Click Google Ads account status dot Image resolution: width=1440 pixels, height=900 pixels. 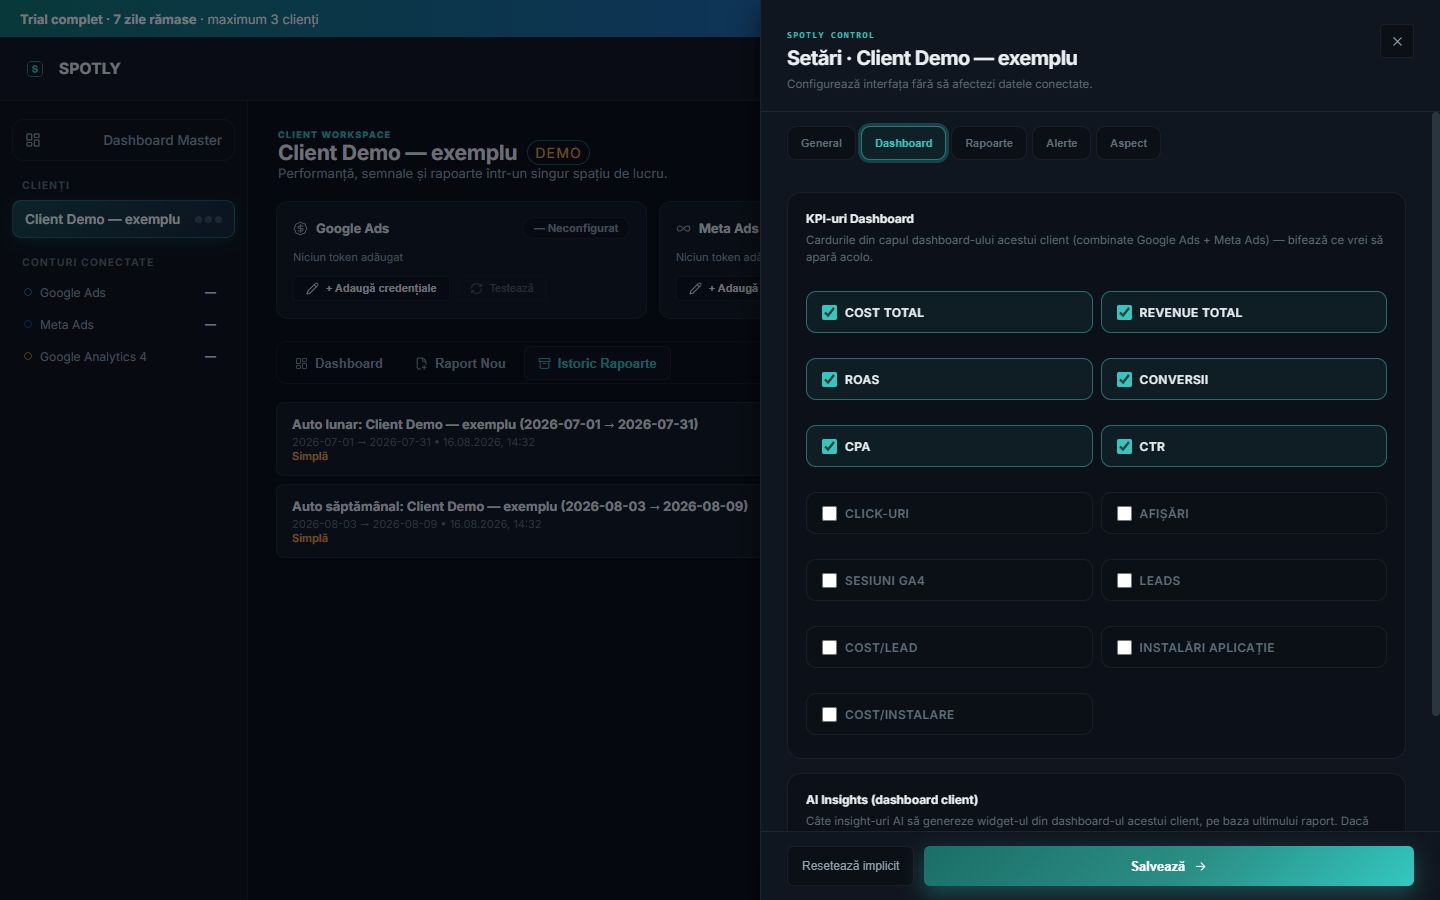tap(28, 293)
